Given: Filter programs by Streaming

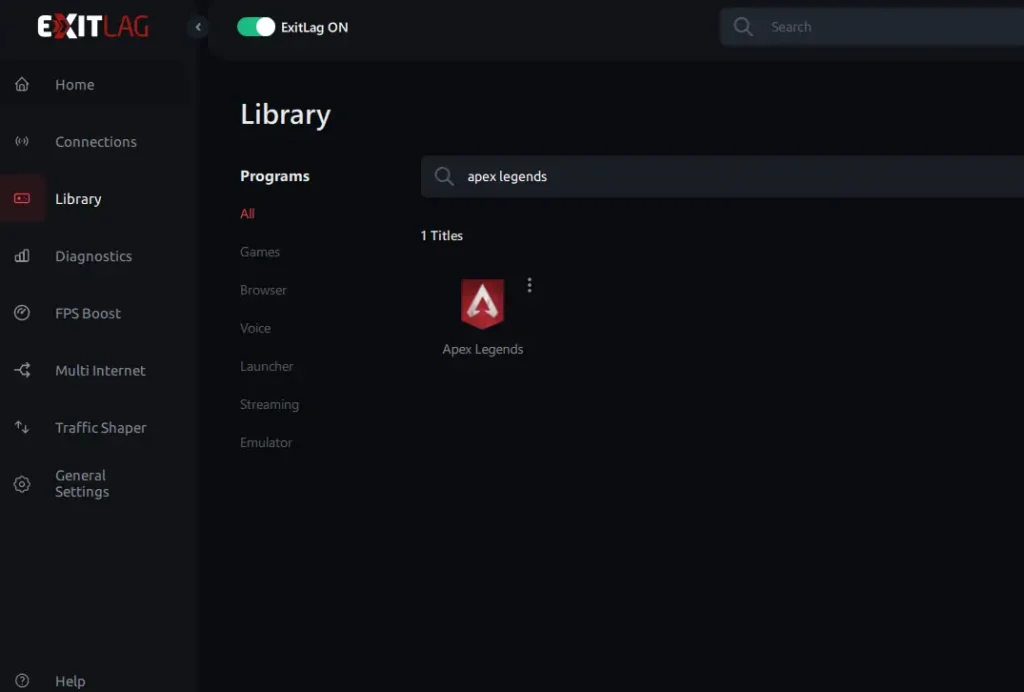Looking at the screenshot, I should [x=269, y=405].
